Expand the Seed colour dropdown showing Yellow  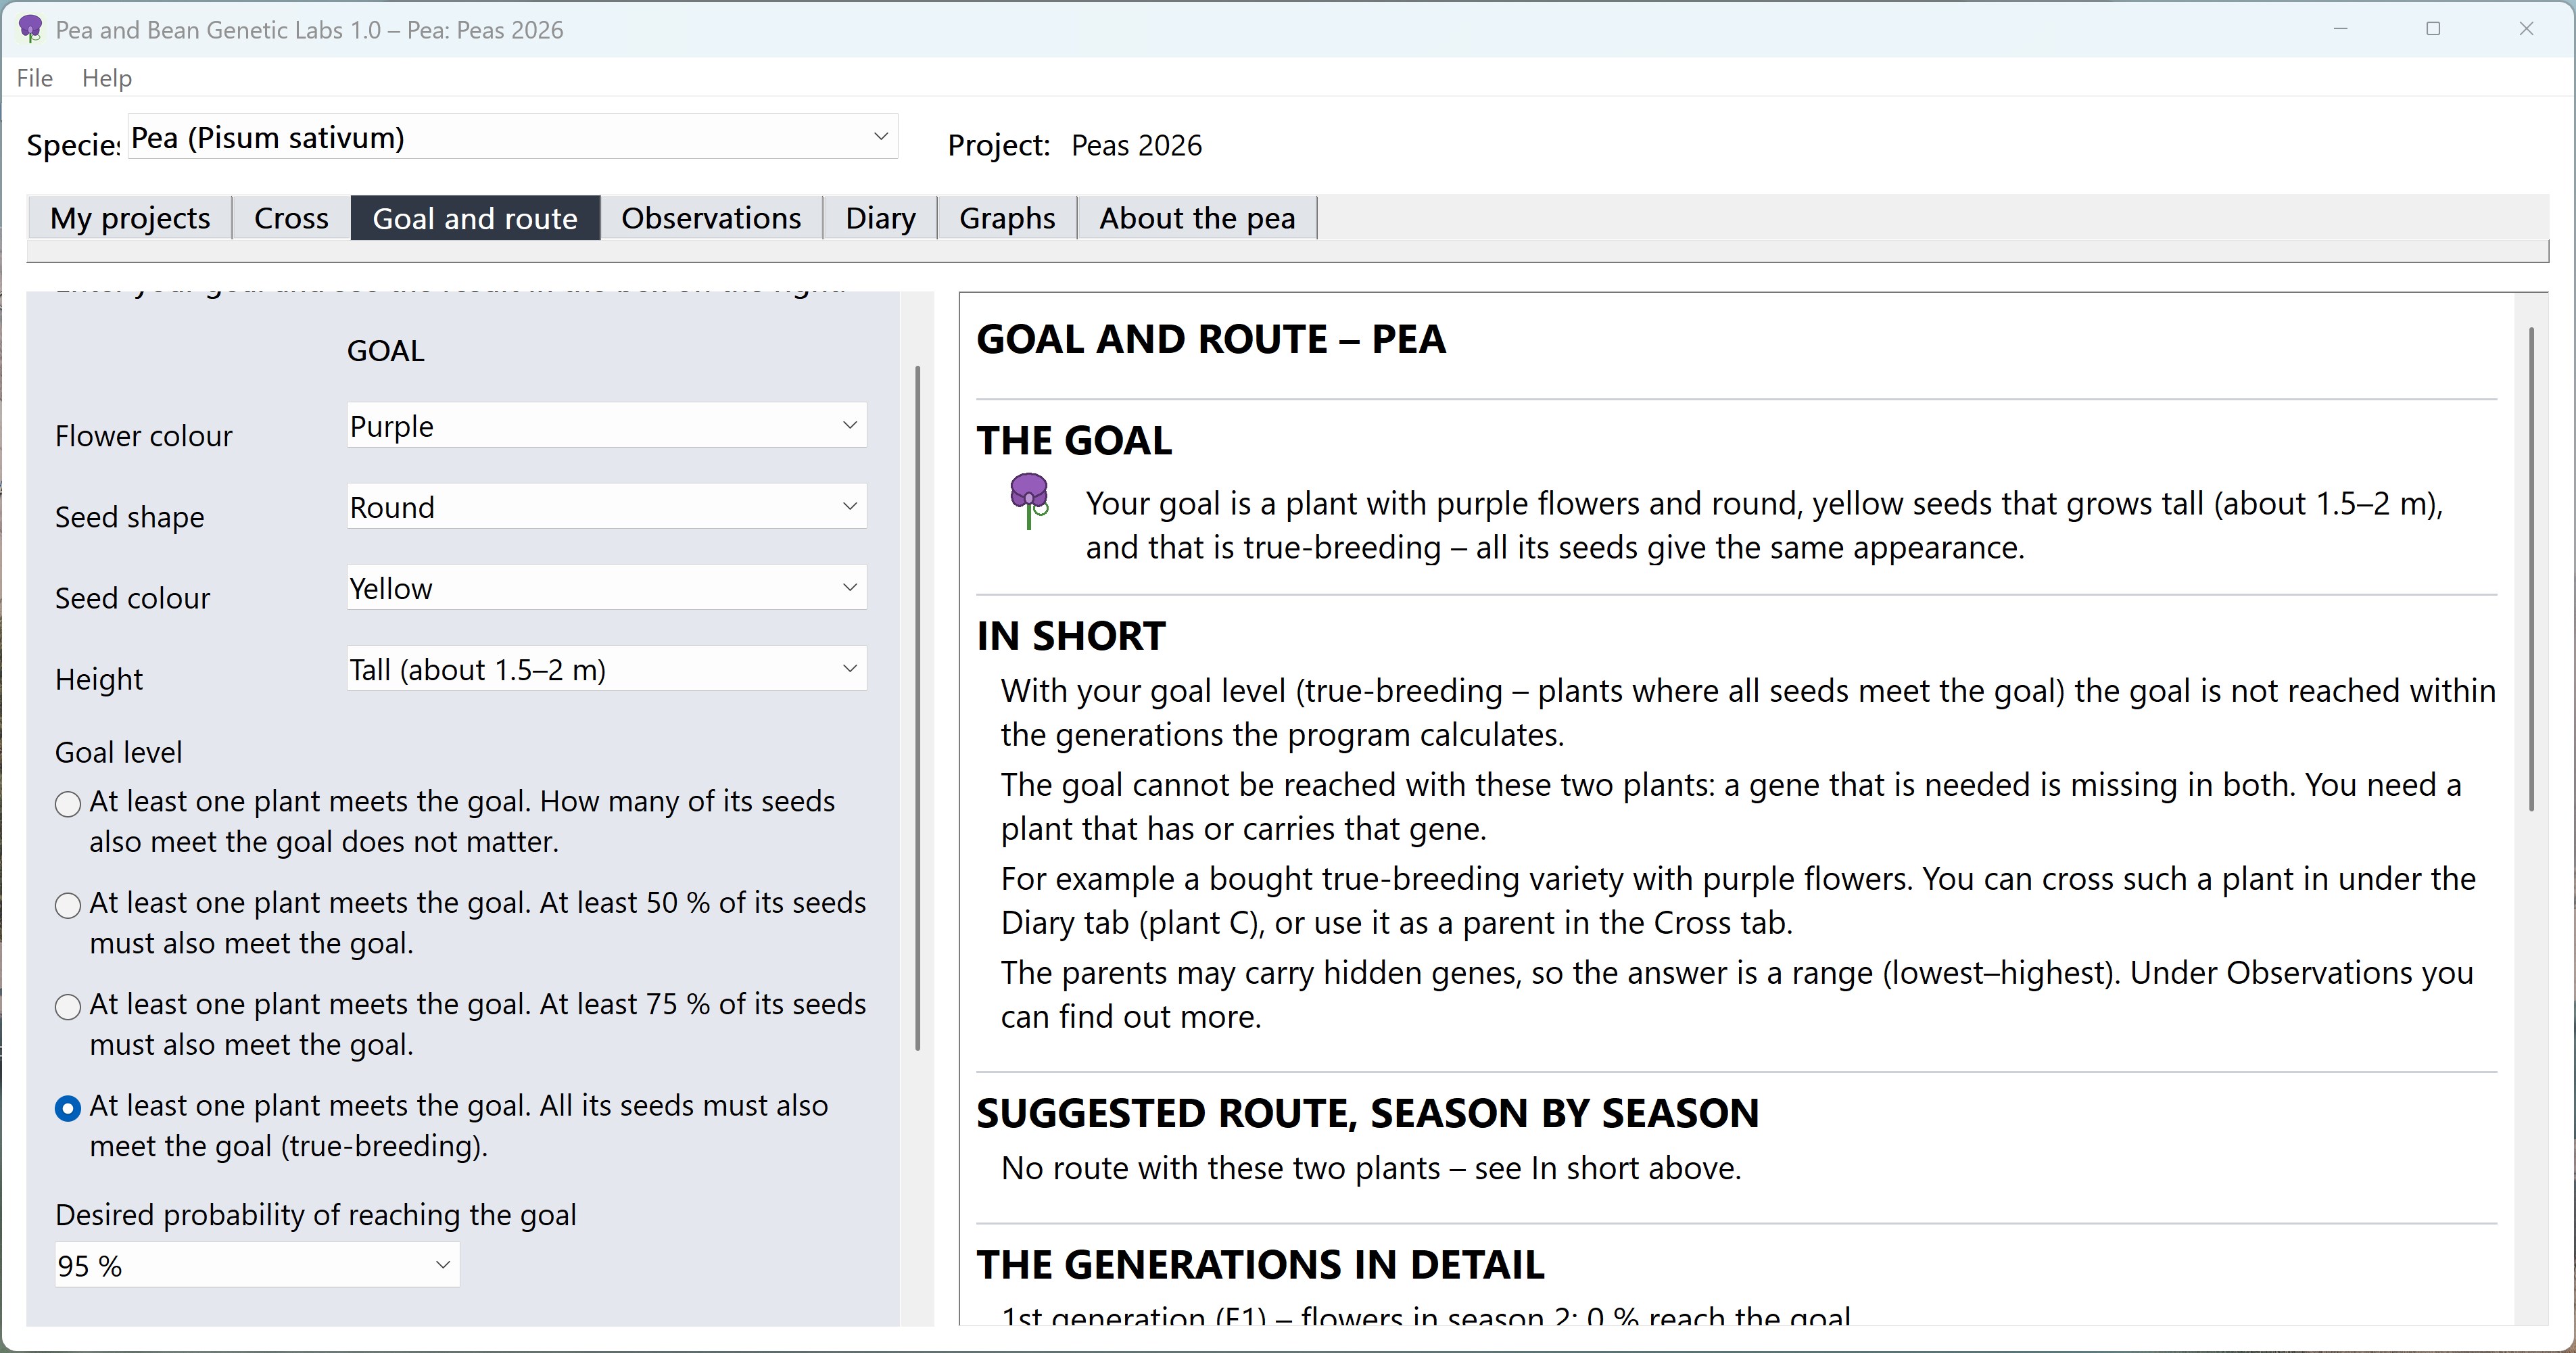click(606, 588)
